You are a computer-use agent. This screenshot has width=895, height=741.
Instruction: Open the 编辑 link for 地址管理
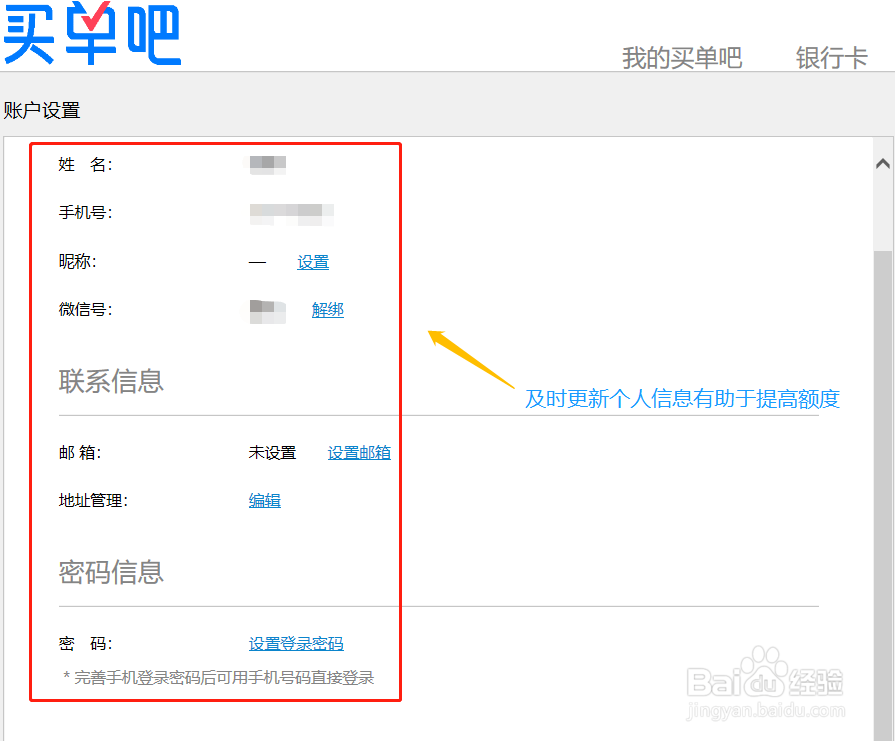265,501
